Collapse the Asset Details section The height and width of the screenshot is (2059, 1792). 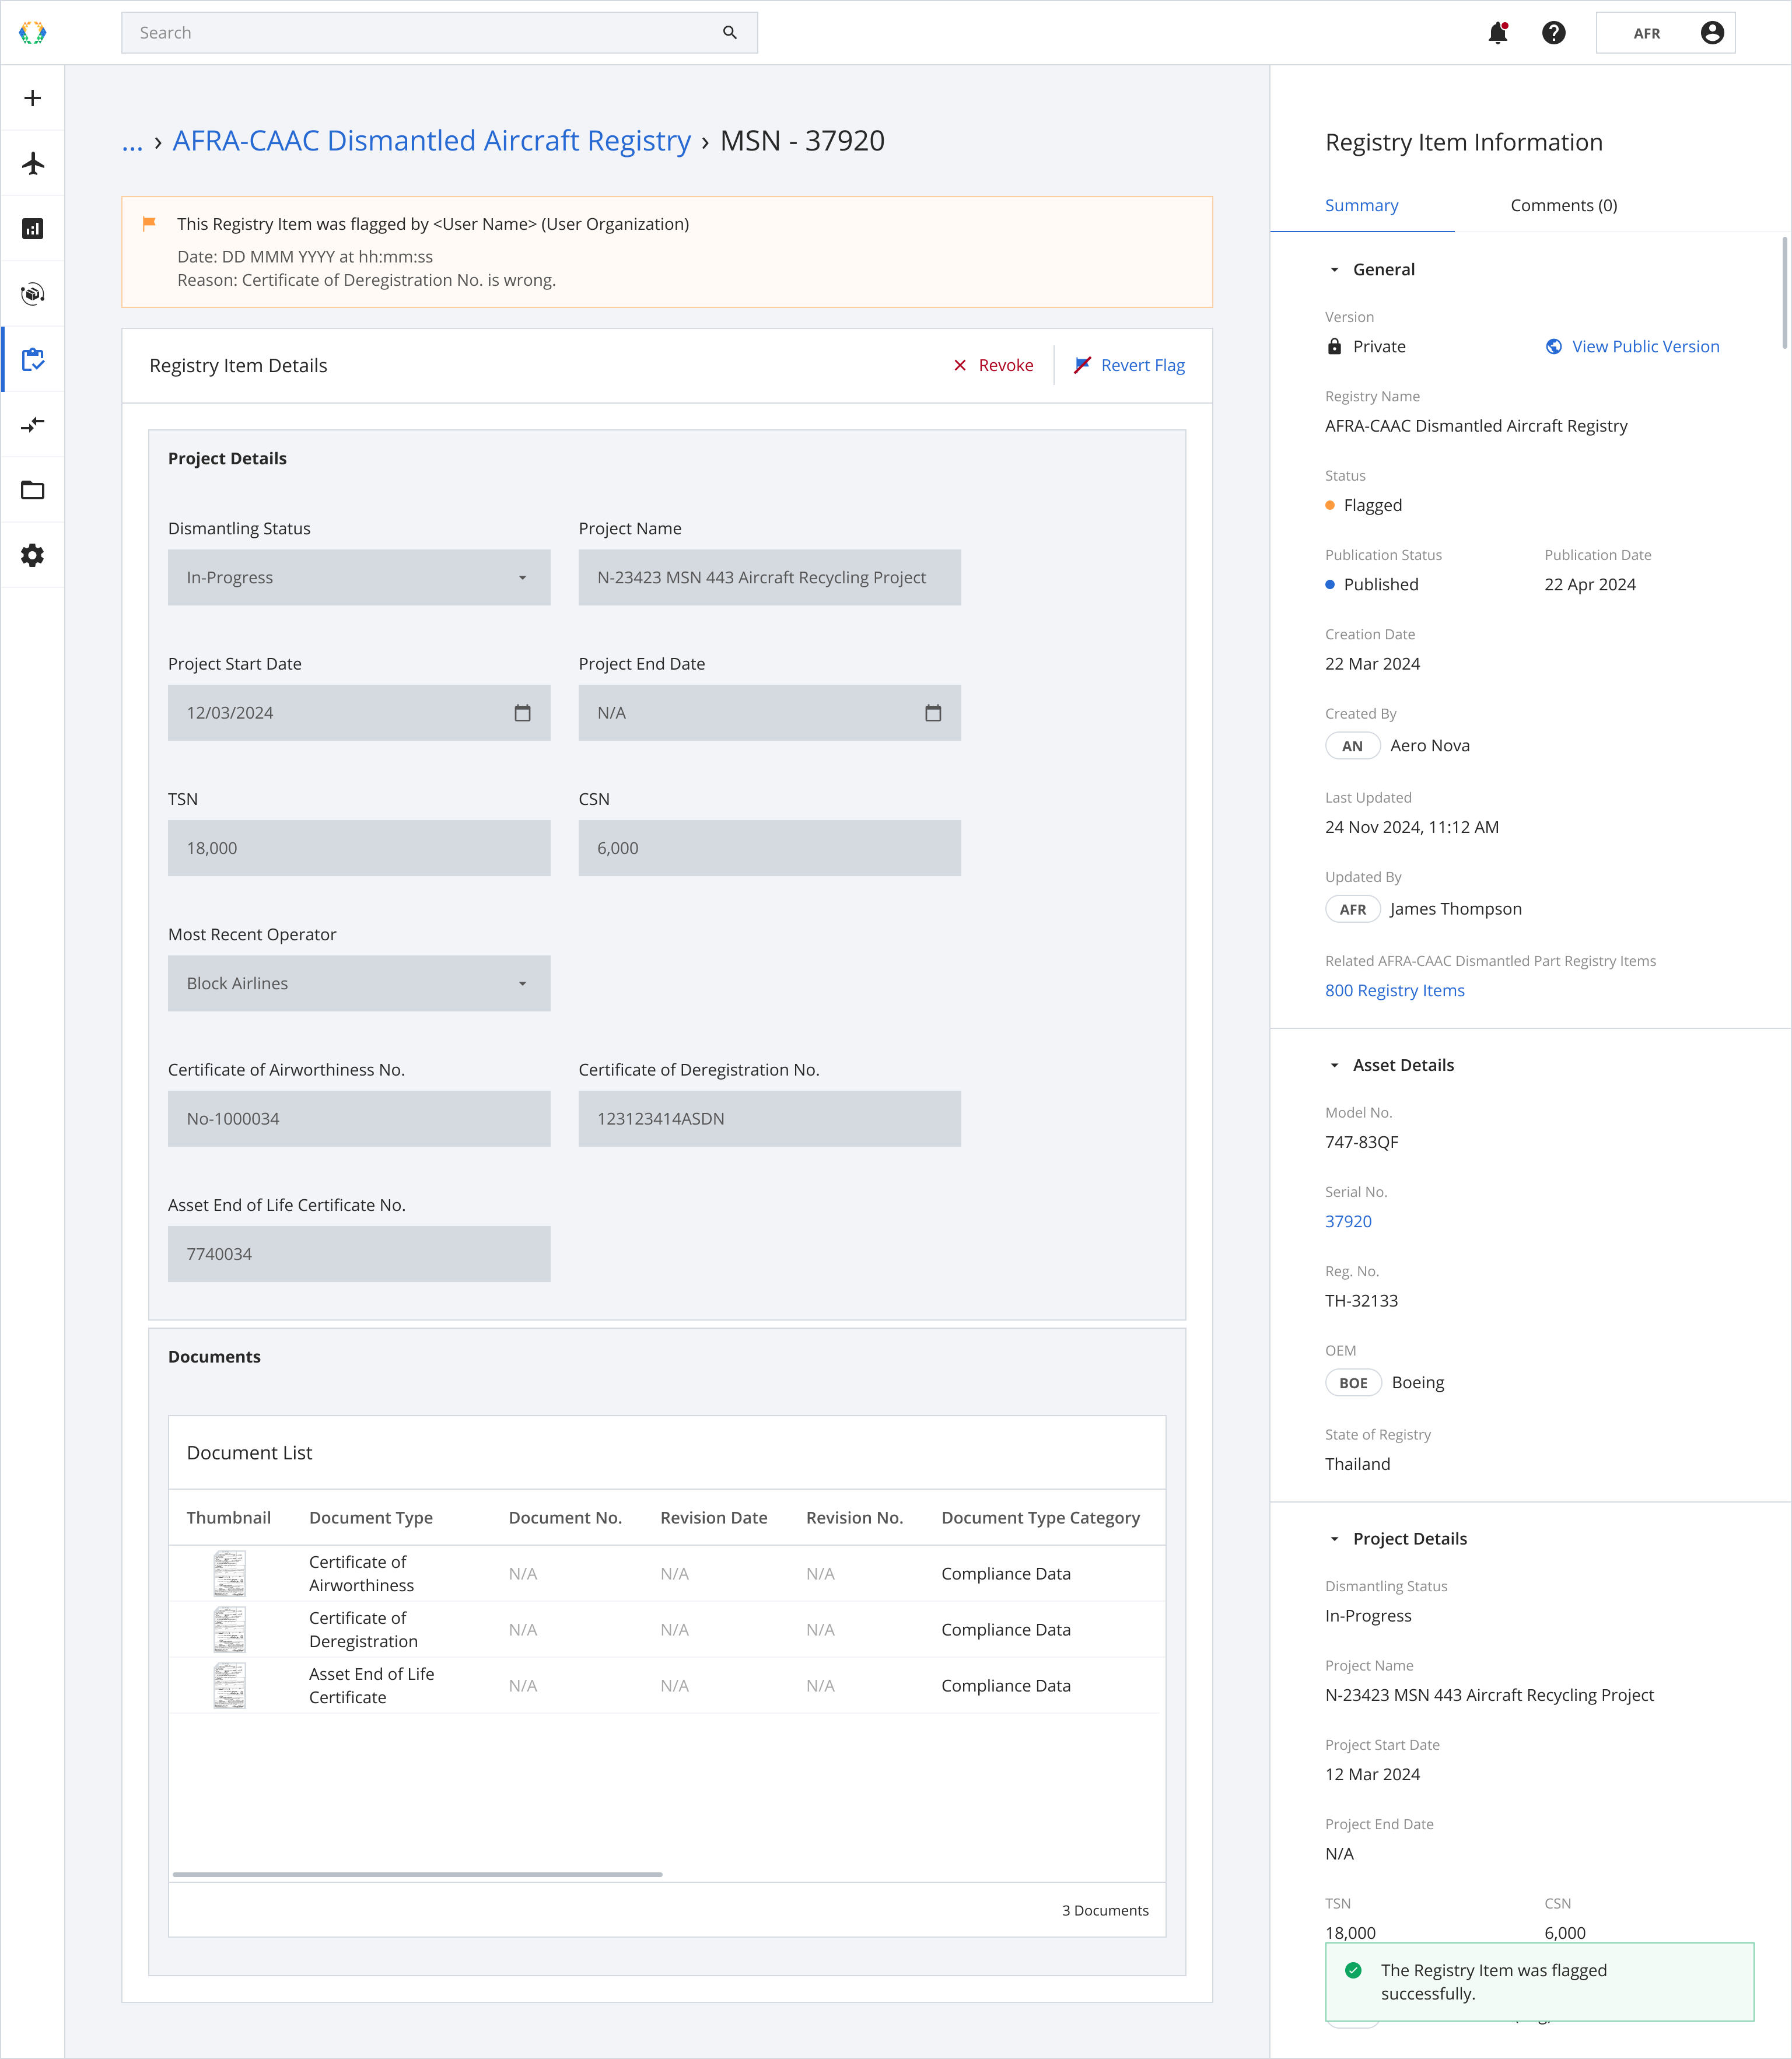[x=1334, y=1066]
